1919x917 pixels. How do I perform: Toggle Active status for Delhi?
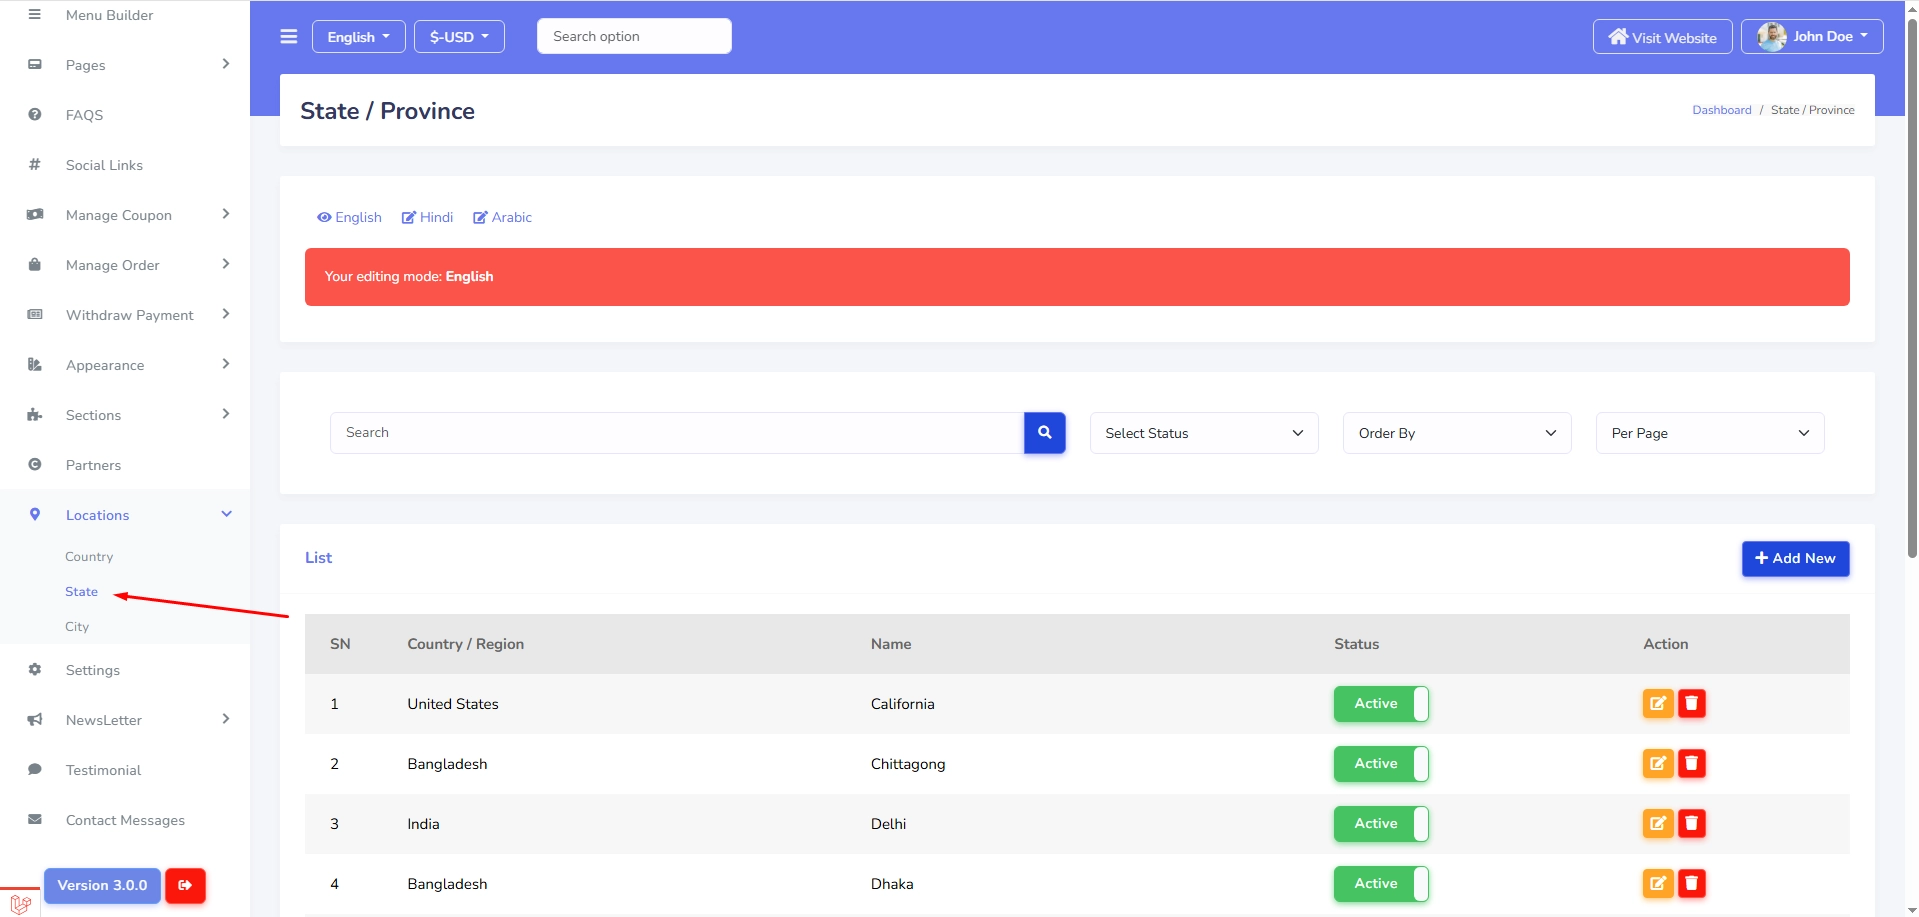(1381, 824)
